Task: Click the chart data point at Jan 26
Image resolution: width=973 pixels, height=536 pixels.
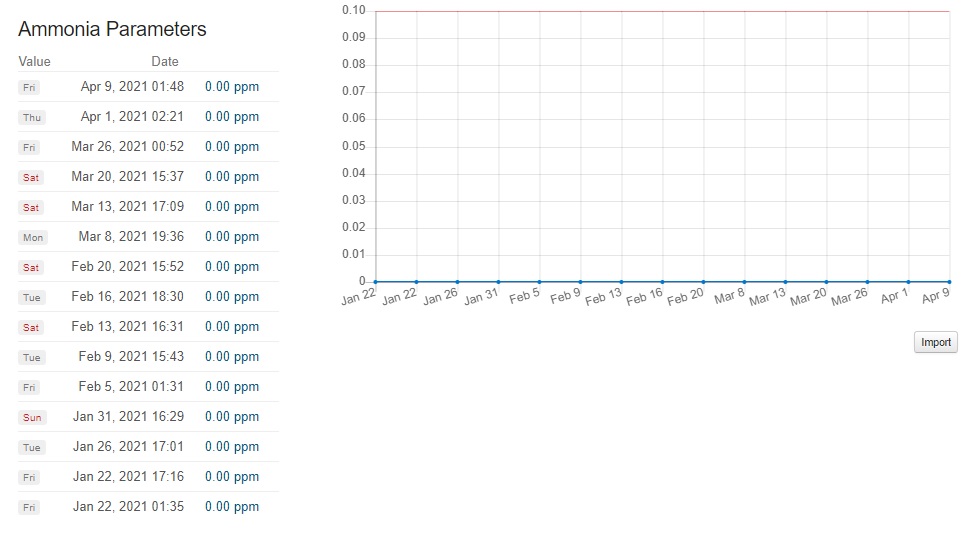Action: 458,282
